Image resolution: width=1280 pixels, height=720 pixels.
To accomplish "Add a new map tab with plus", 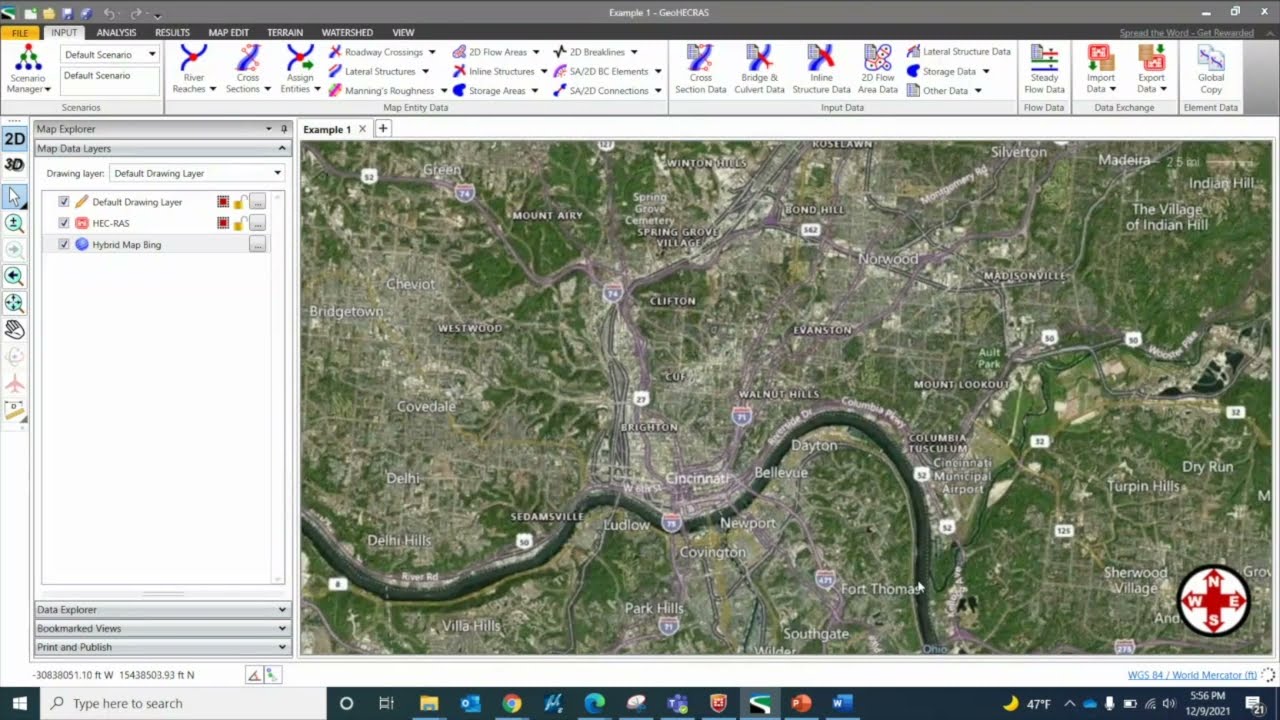I will tap(382, 128).
